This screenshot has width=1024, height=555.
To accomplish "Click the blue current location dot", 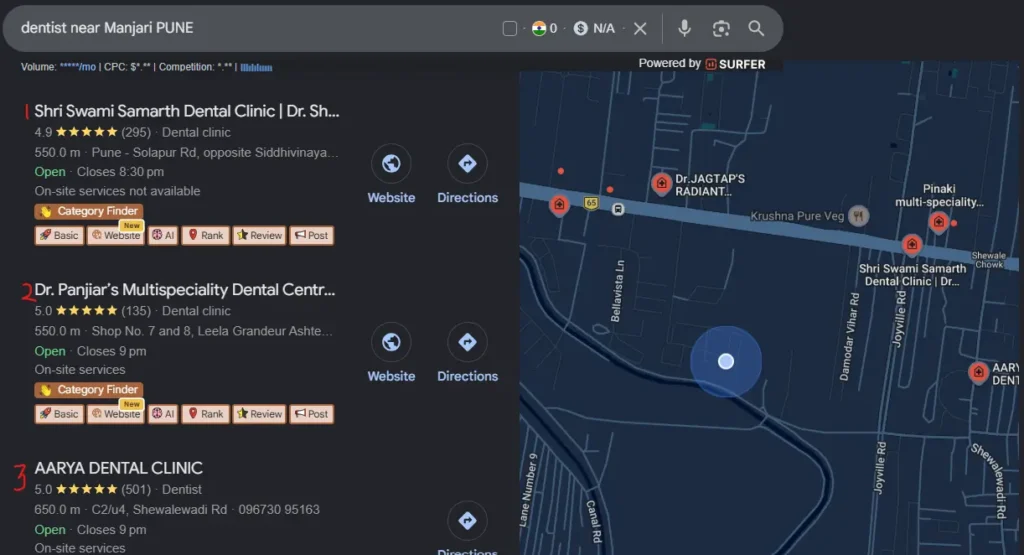I will [726, 361].
